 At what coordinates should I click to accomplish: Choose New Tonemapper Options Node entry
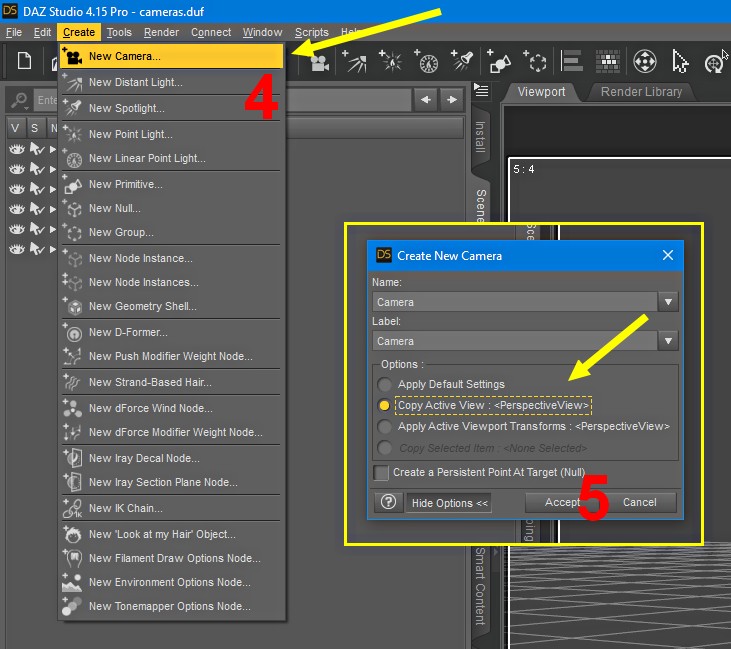[172, 606]
